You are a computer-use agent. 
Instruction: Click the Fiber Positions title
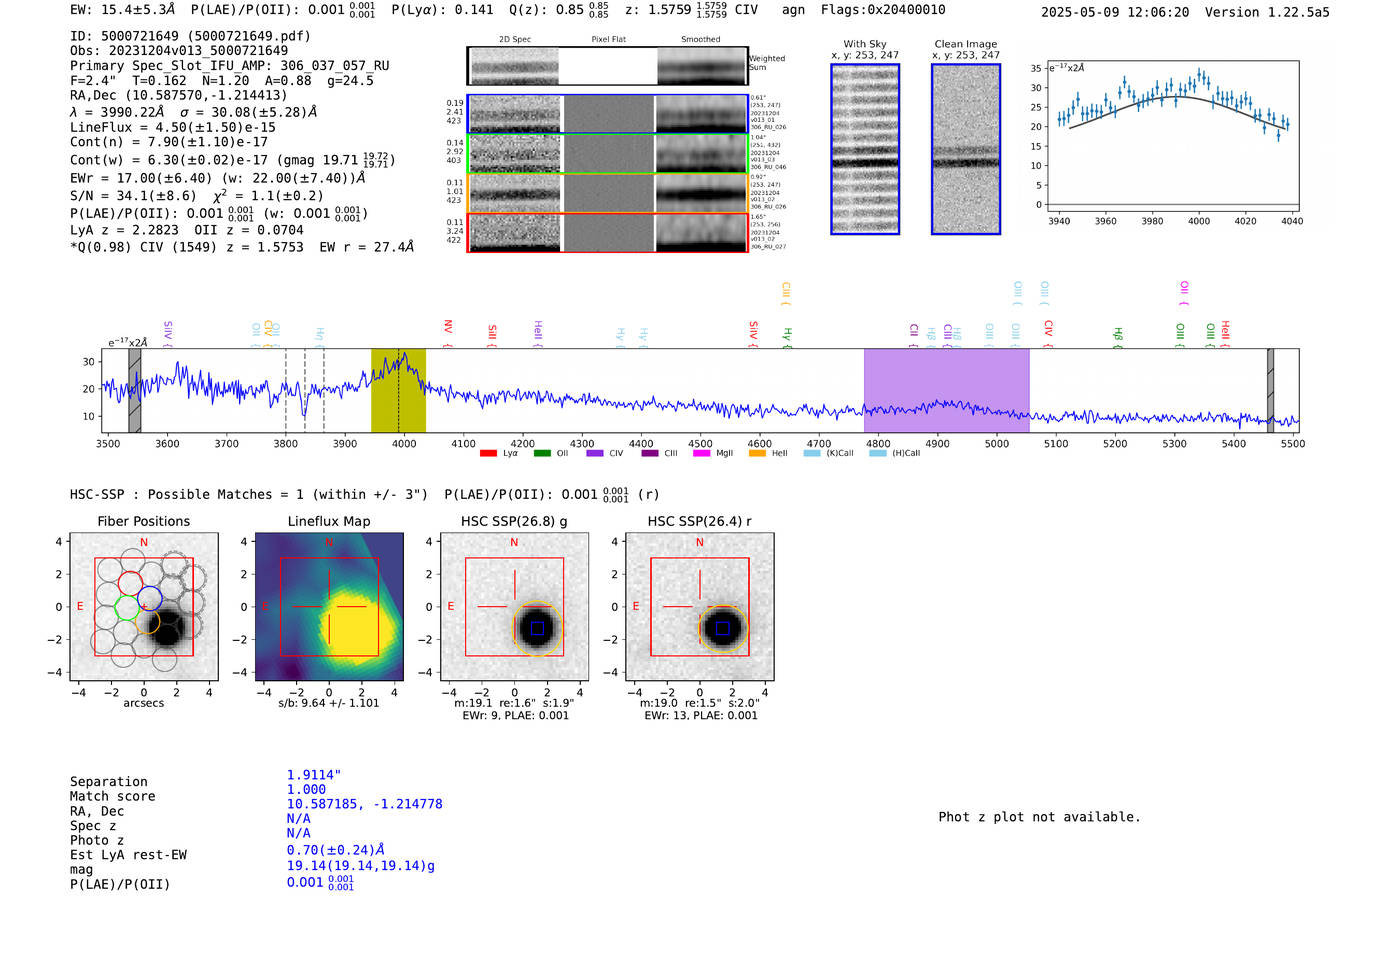[144, 521]
